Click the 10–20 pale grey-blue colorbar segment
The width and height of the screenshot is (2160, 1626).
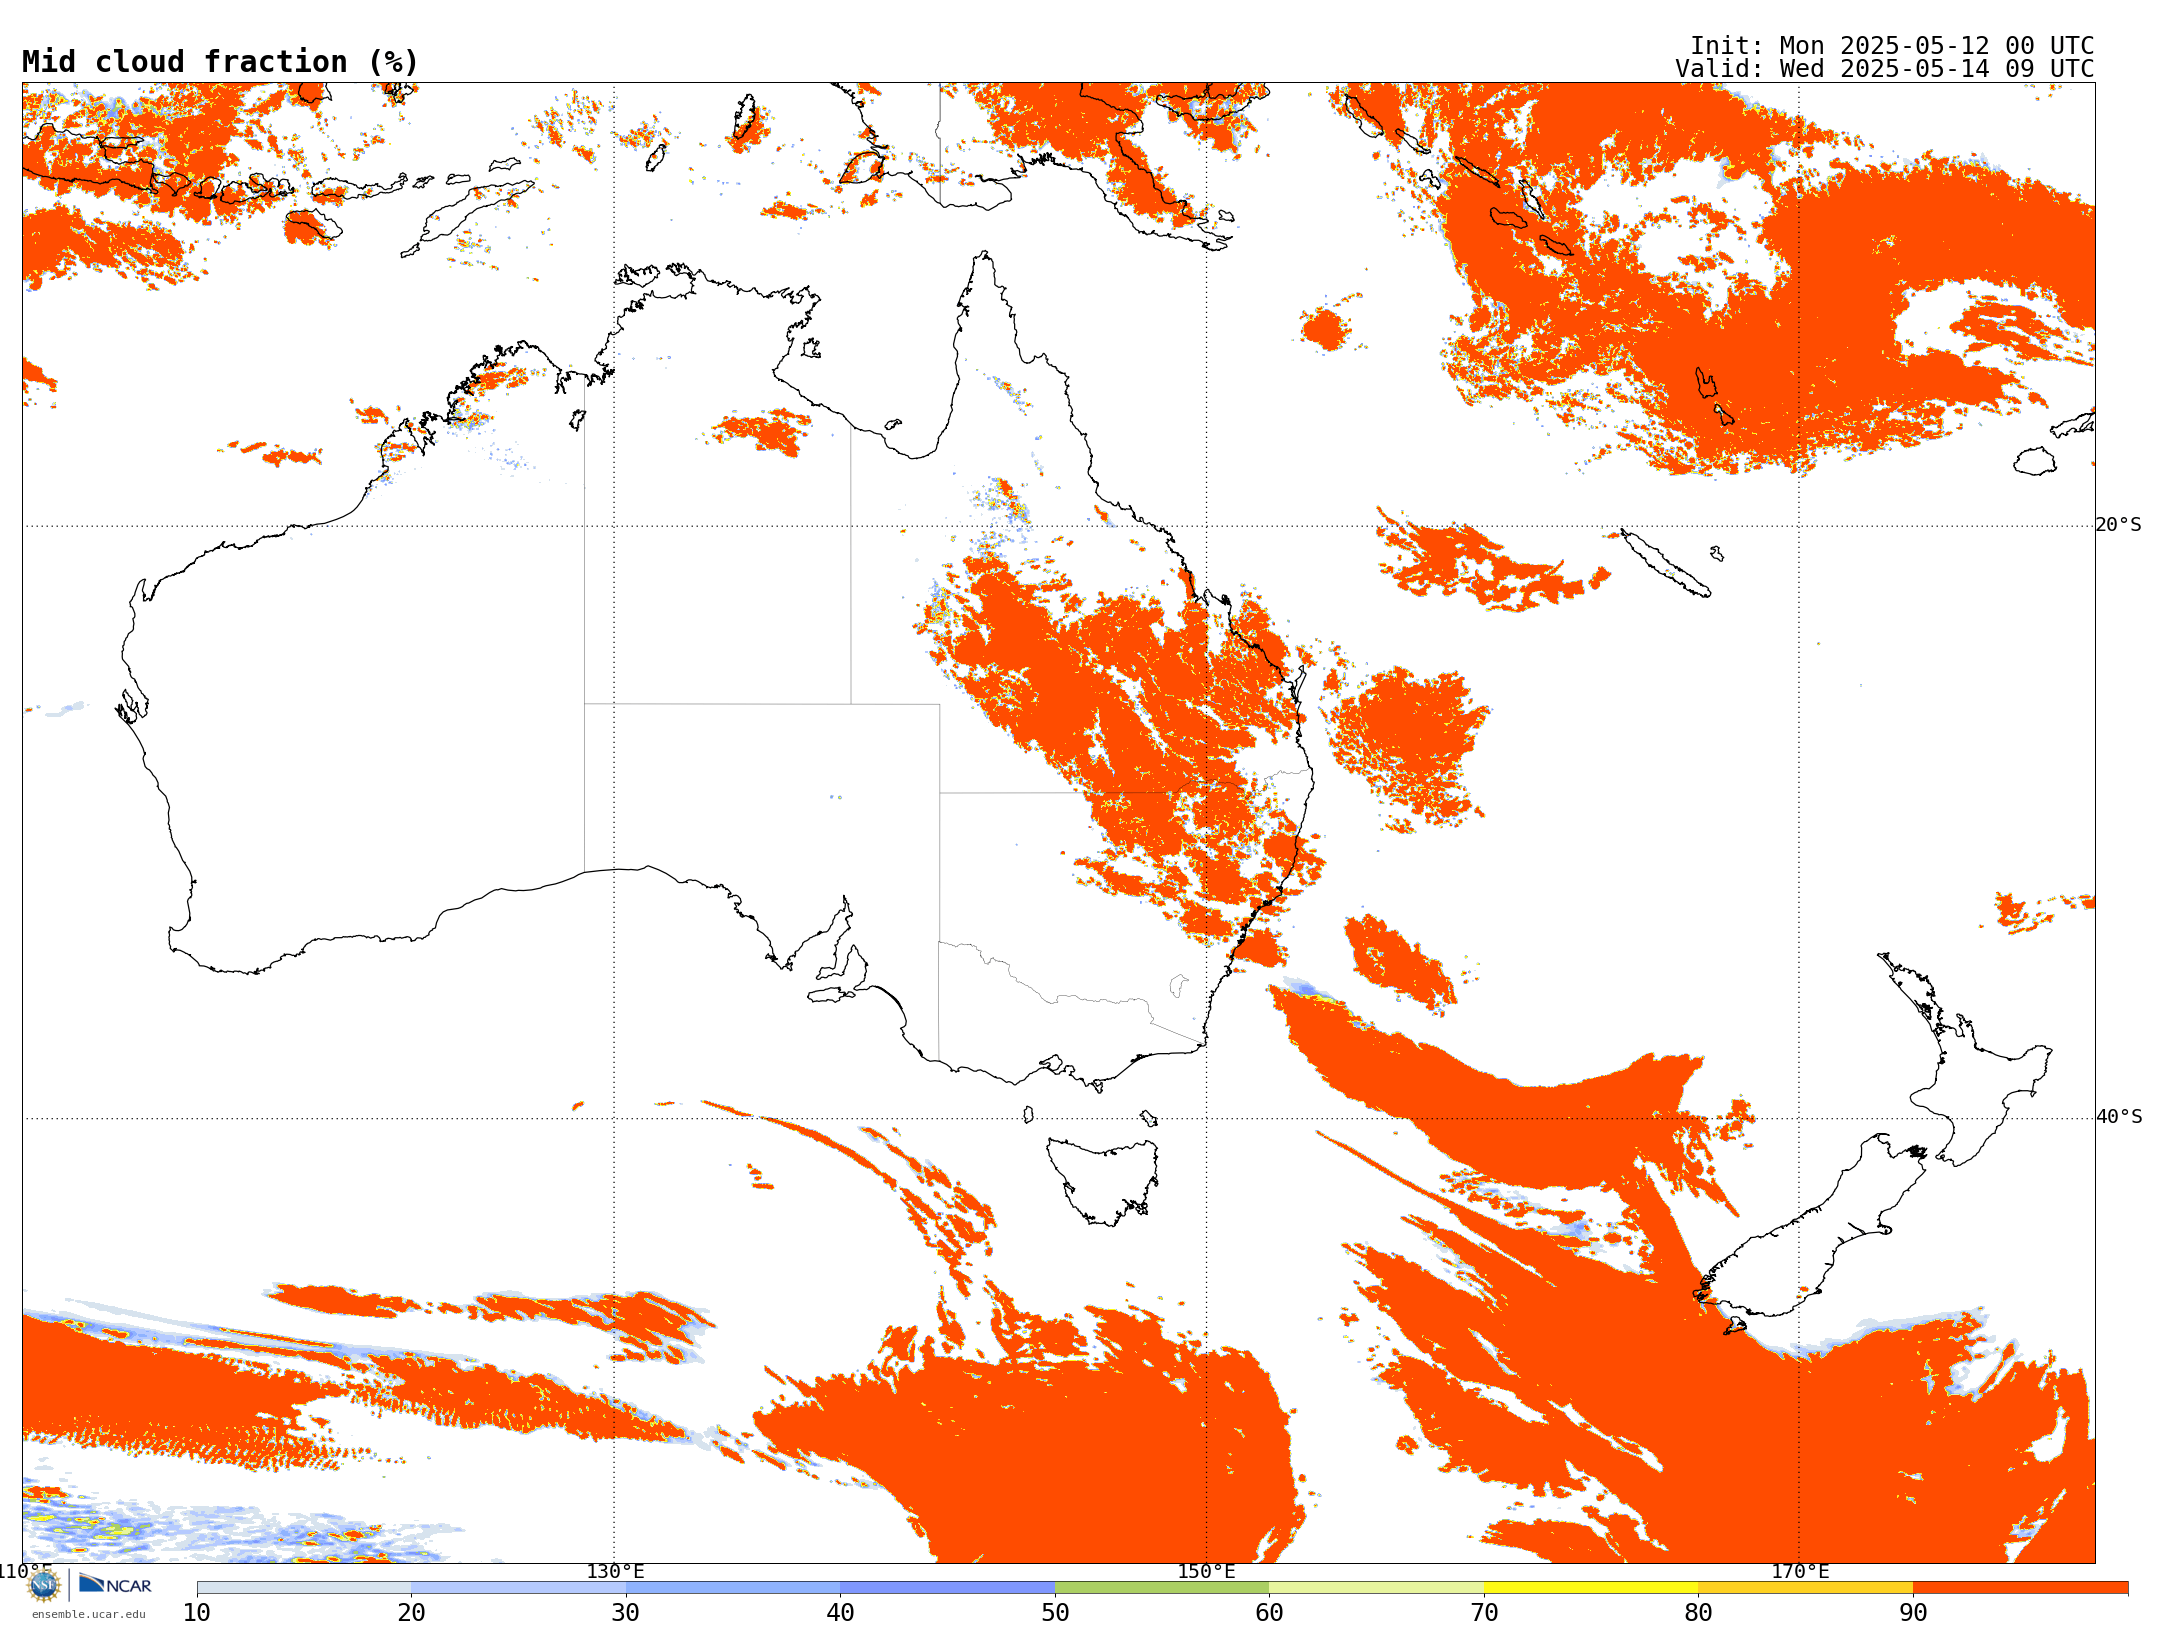point(304,1588)
